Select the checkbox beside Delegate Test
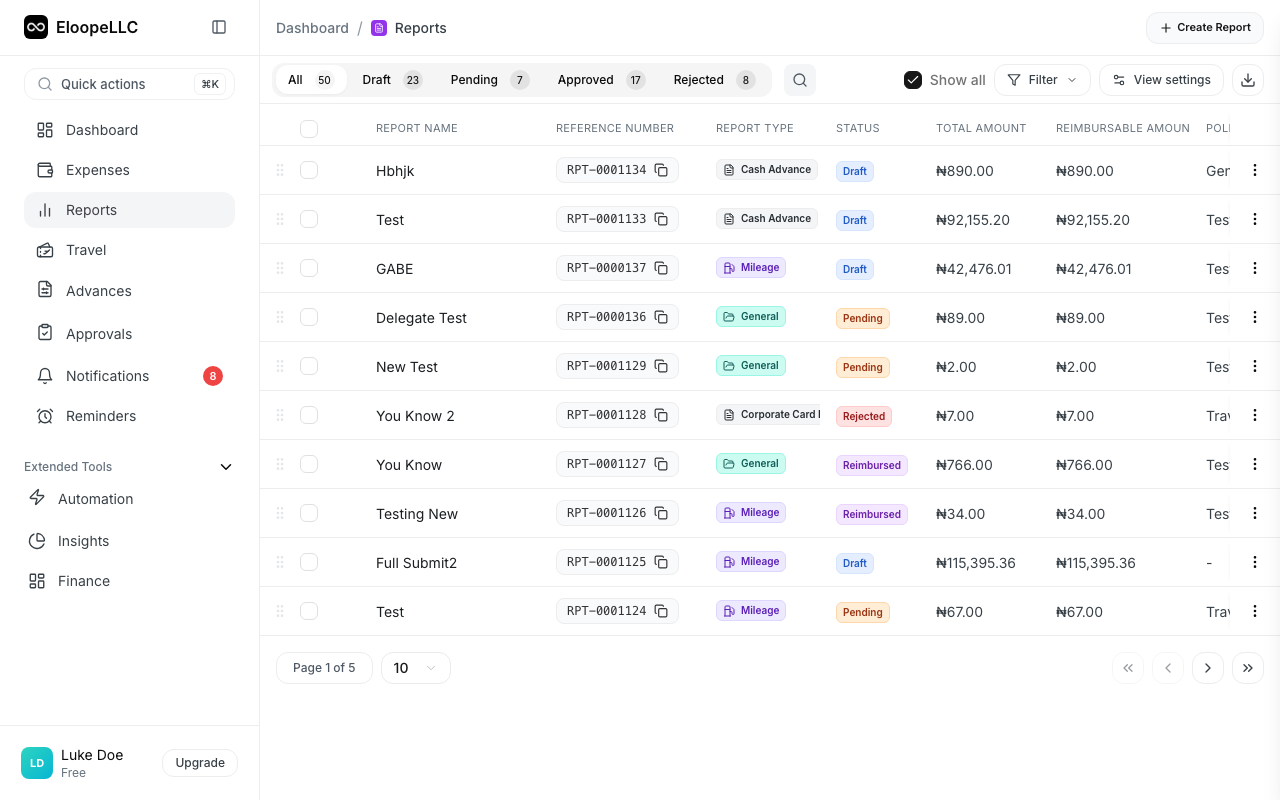 tap(309, 317)
